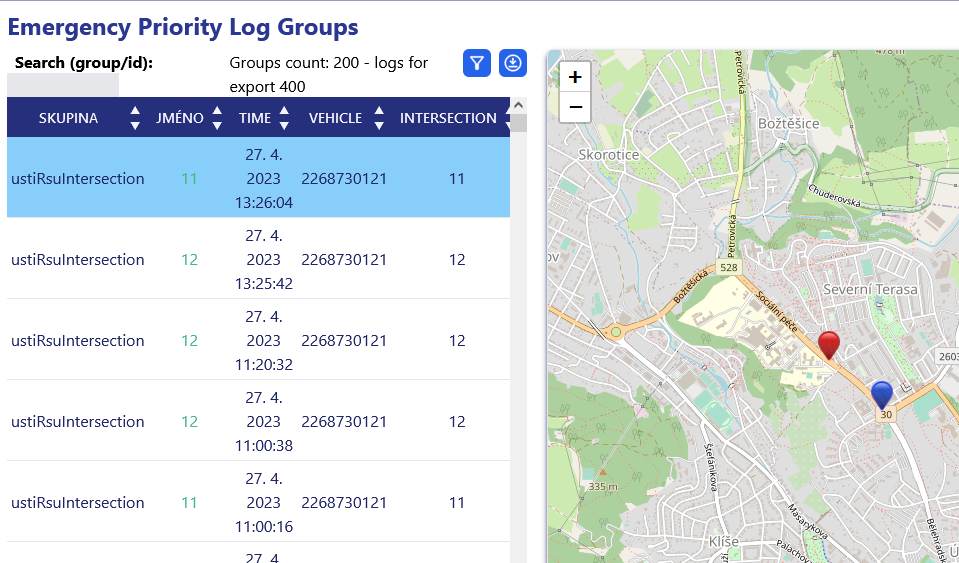Focus the Search group/id input field
The width and height of the screenshot is (959, 563).
[63, 84]
